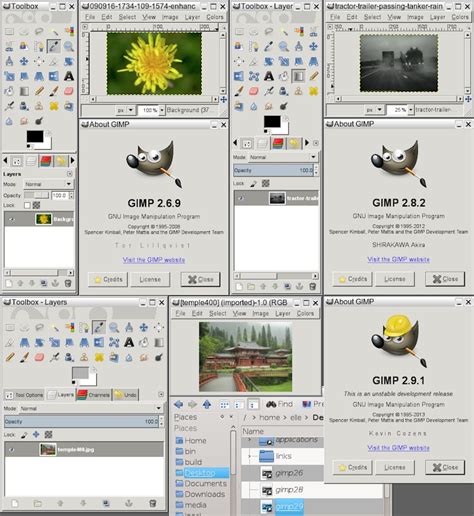
Task: Open Colors menu in the tractor-trailer window
Action: pyautogui.click(x=460, y=17)
